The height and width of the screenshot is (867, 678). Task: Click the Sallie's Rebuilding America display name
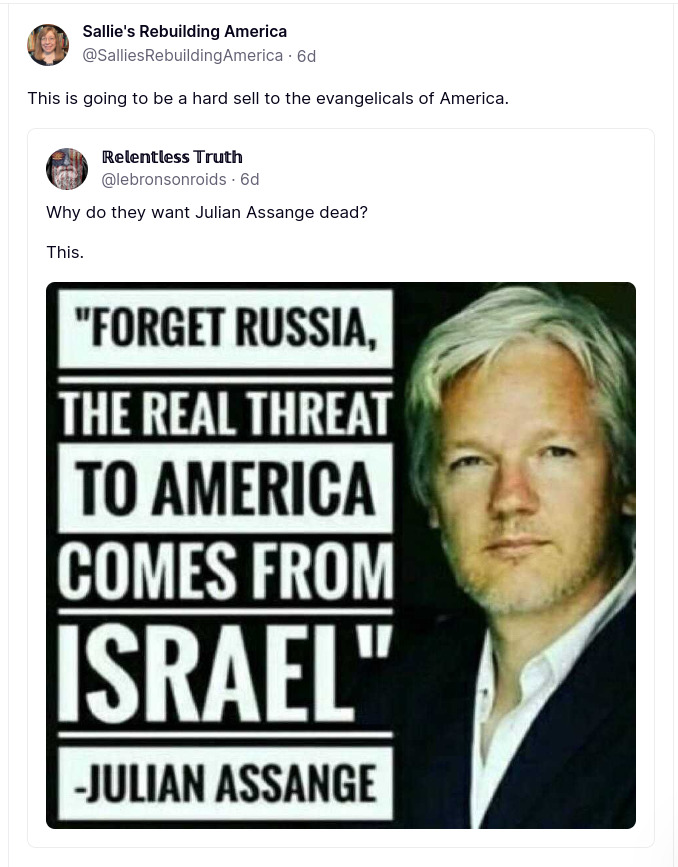tap(185, 32)
